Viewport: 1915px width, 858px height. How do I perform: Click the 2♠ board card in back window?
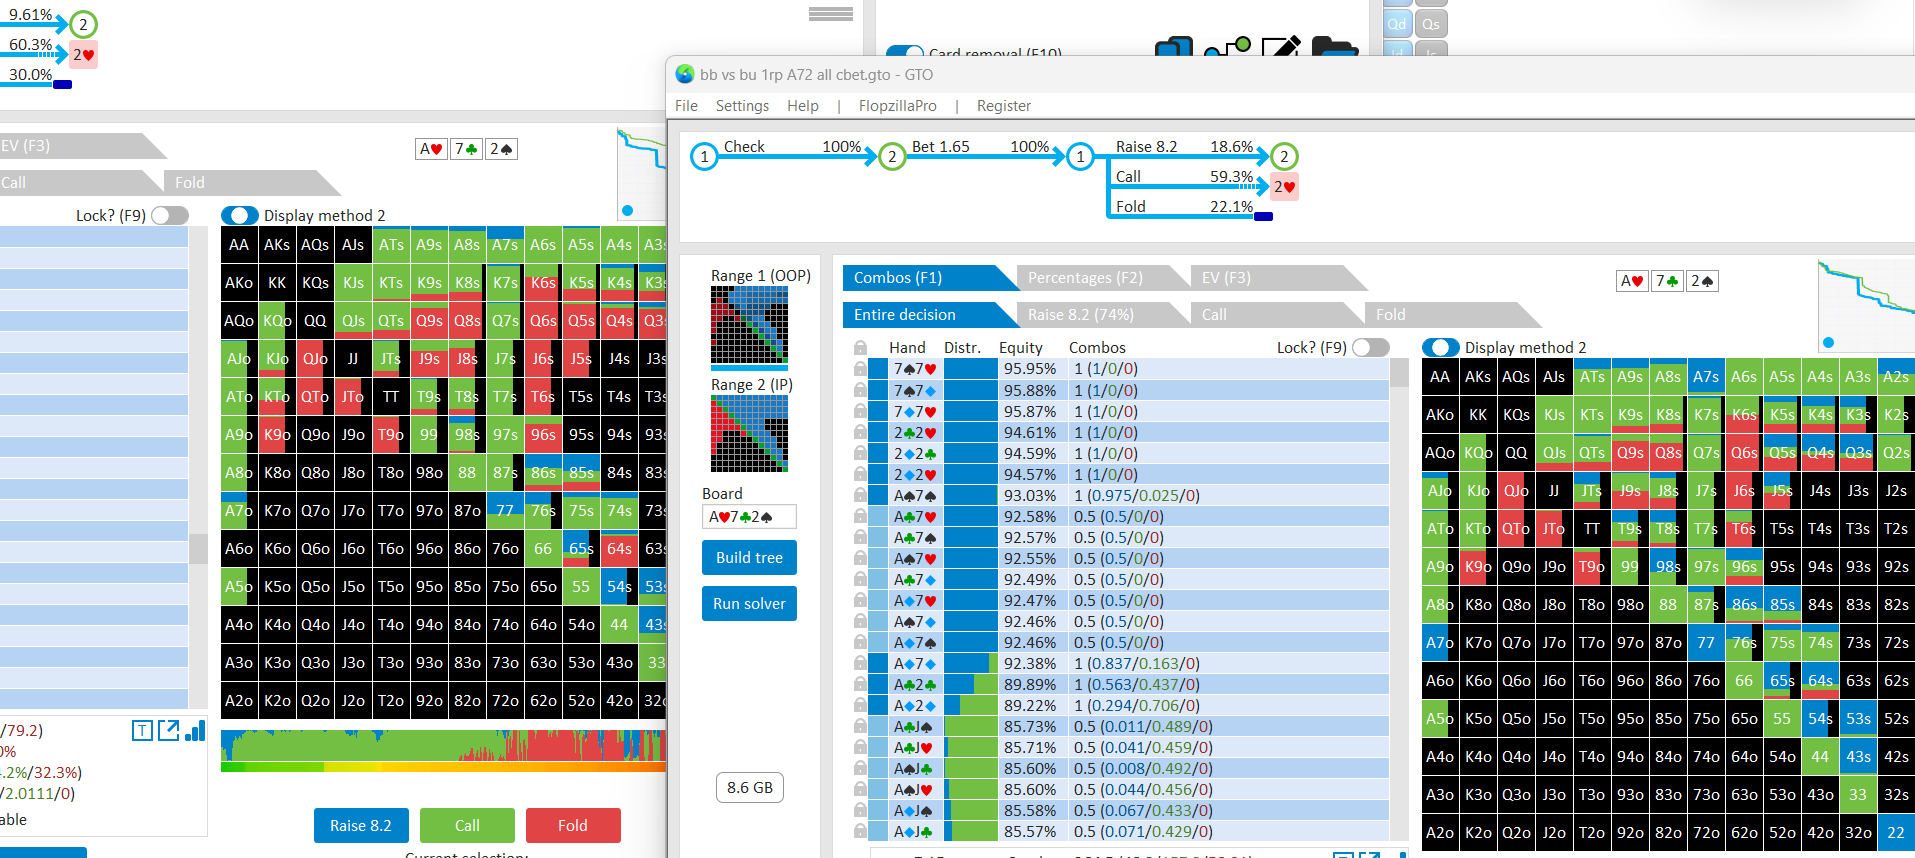tap(501, 149)
